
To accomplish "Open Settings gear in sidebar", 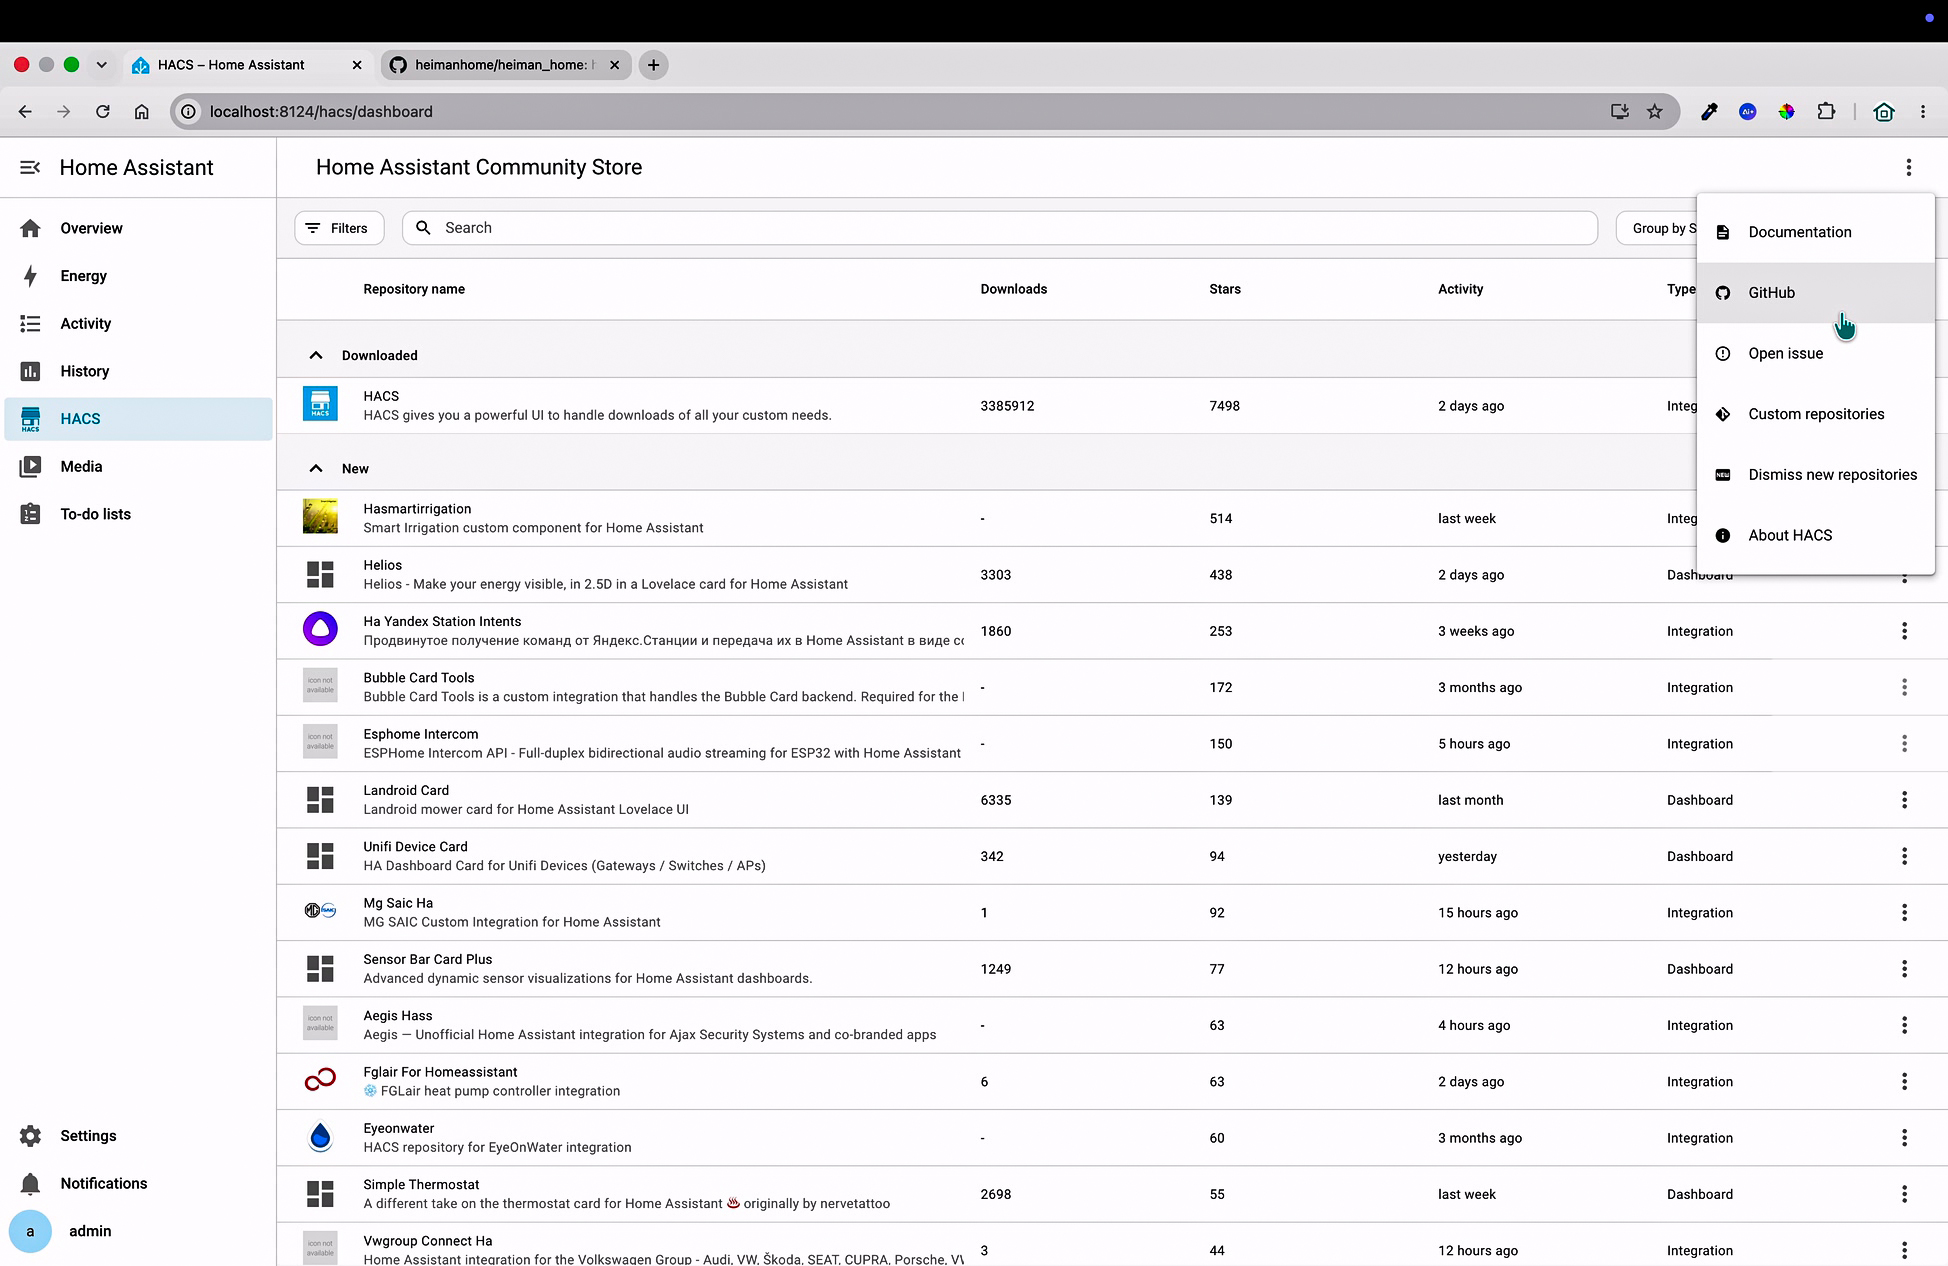I will click(31, 1136).
